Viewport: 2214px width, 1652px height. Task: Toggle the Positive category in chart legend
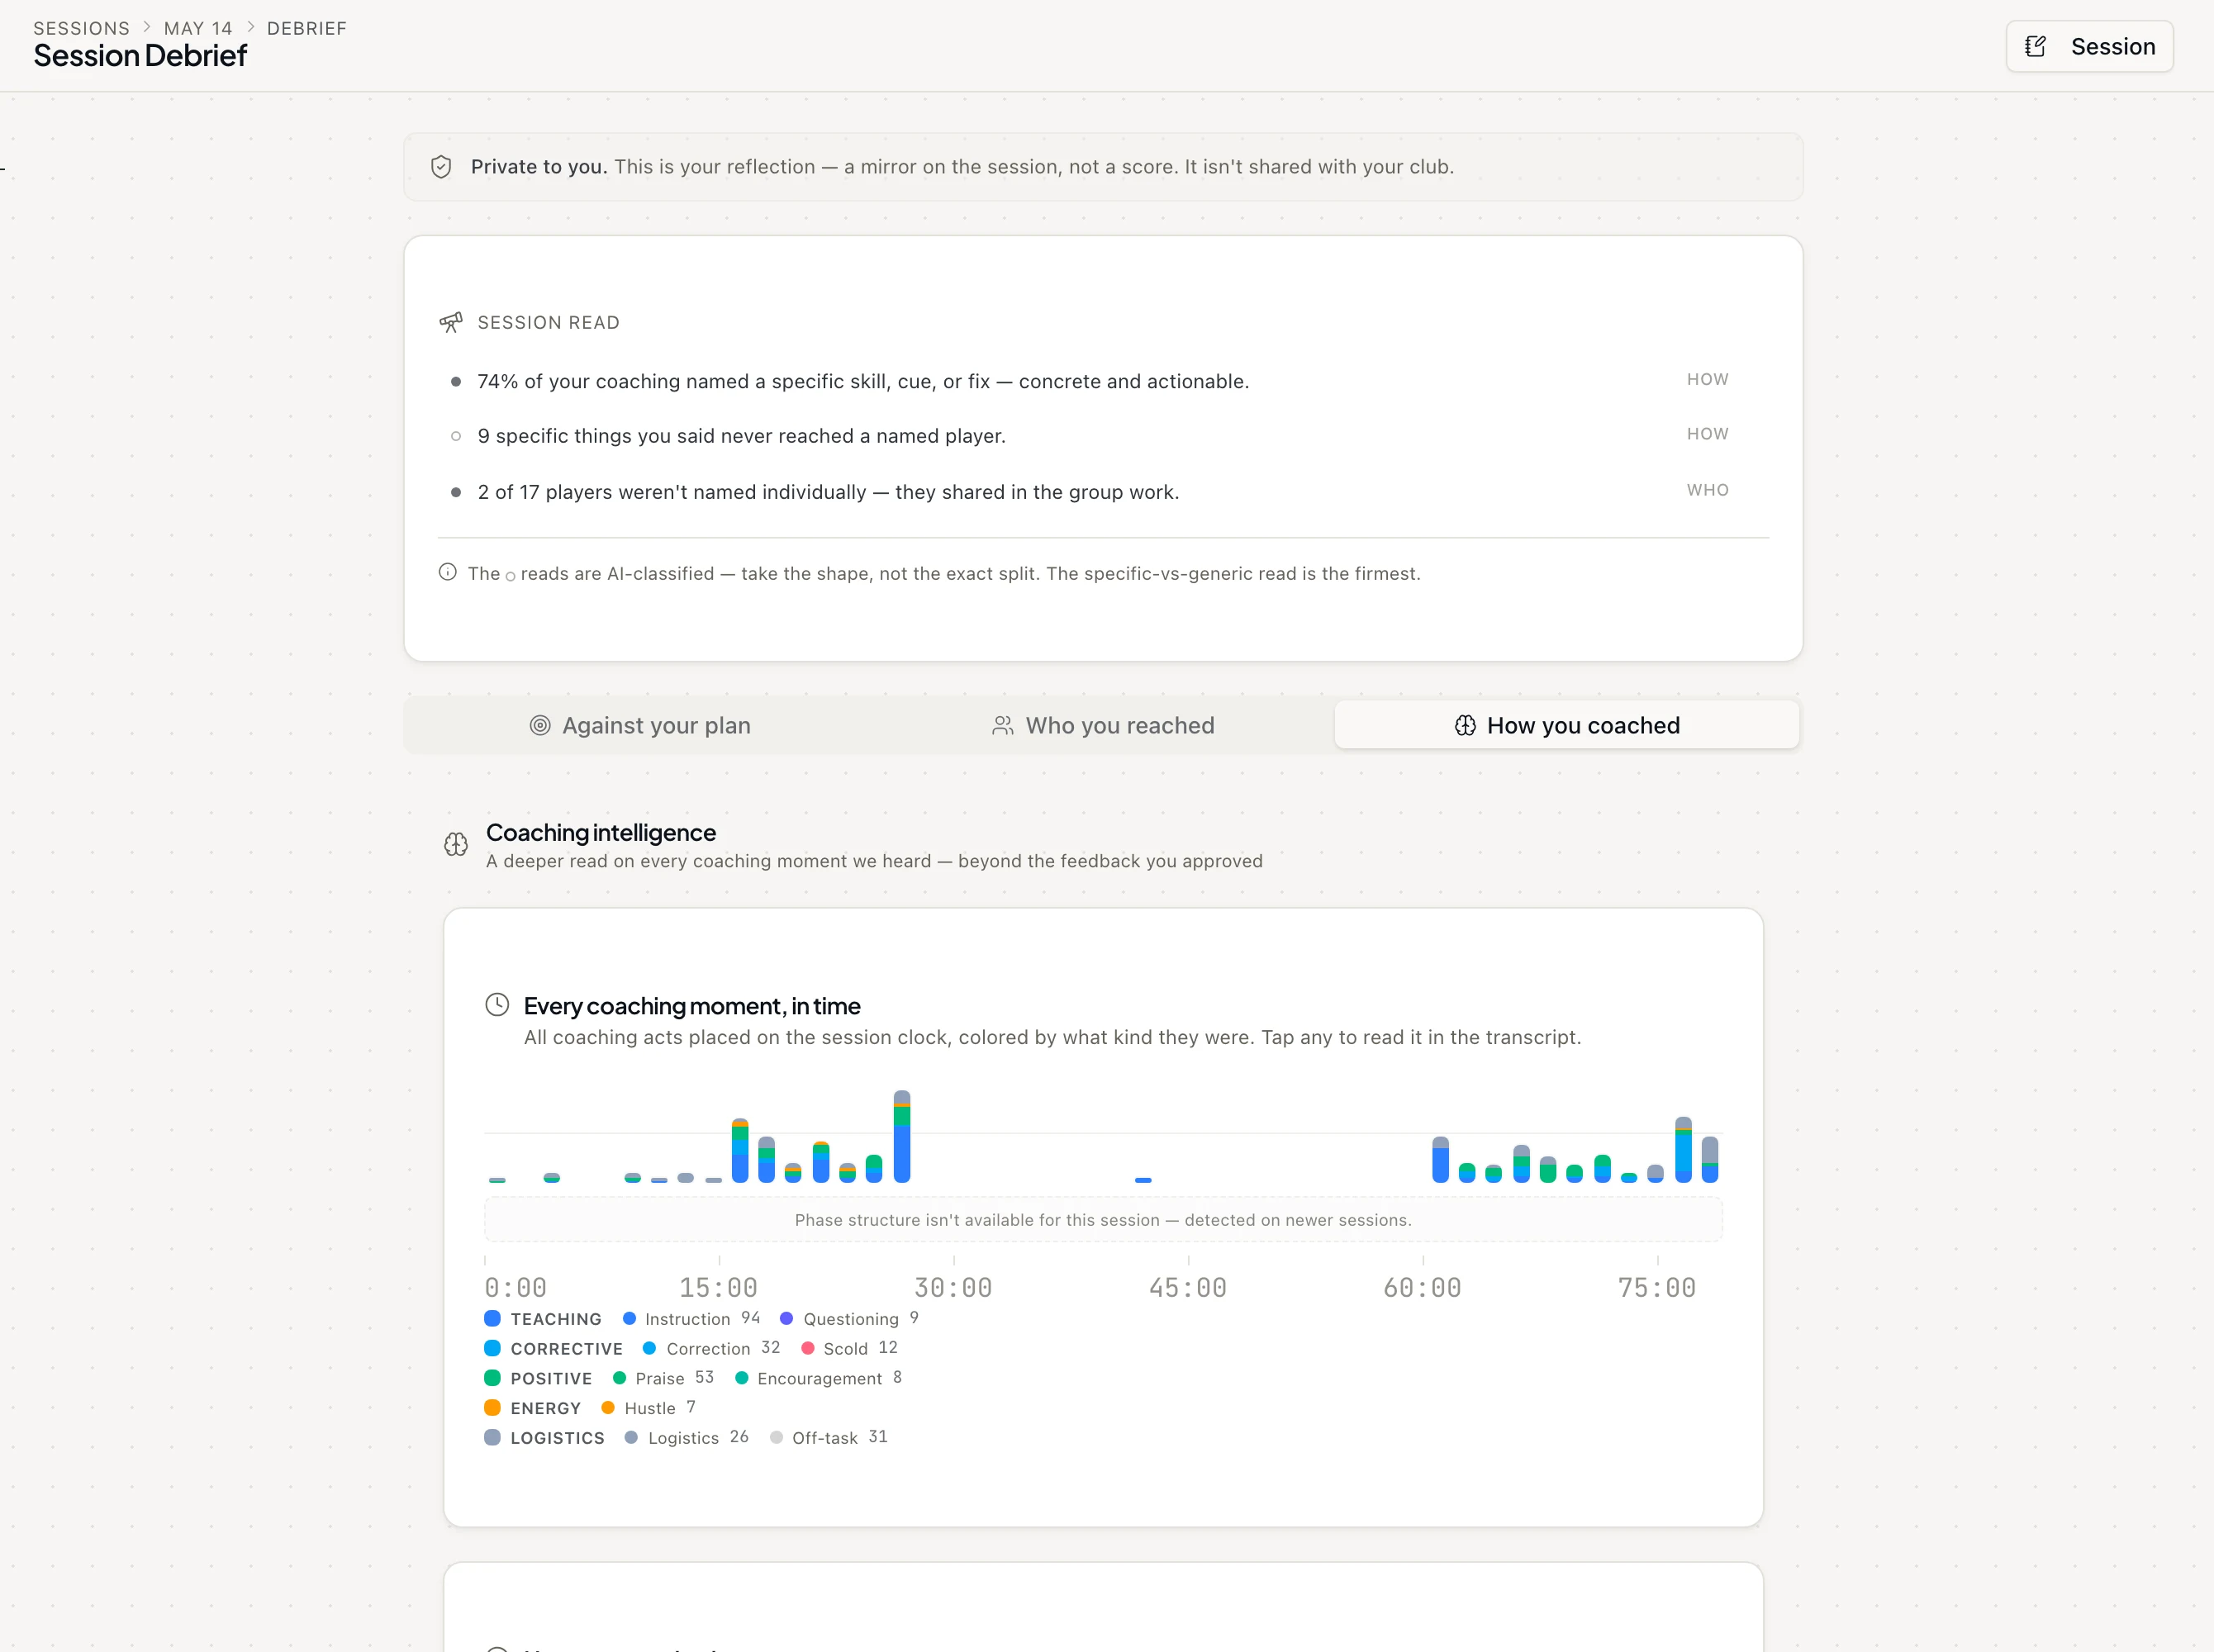click(538, 1378)
